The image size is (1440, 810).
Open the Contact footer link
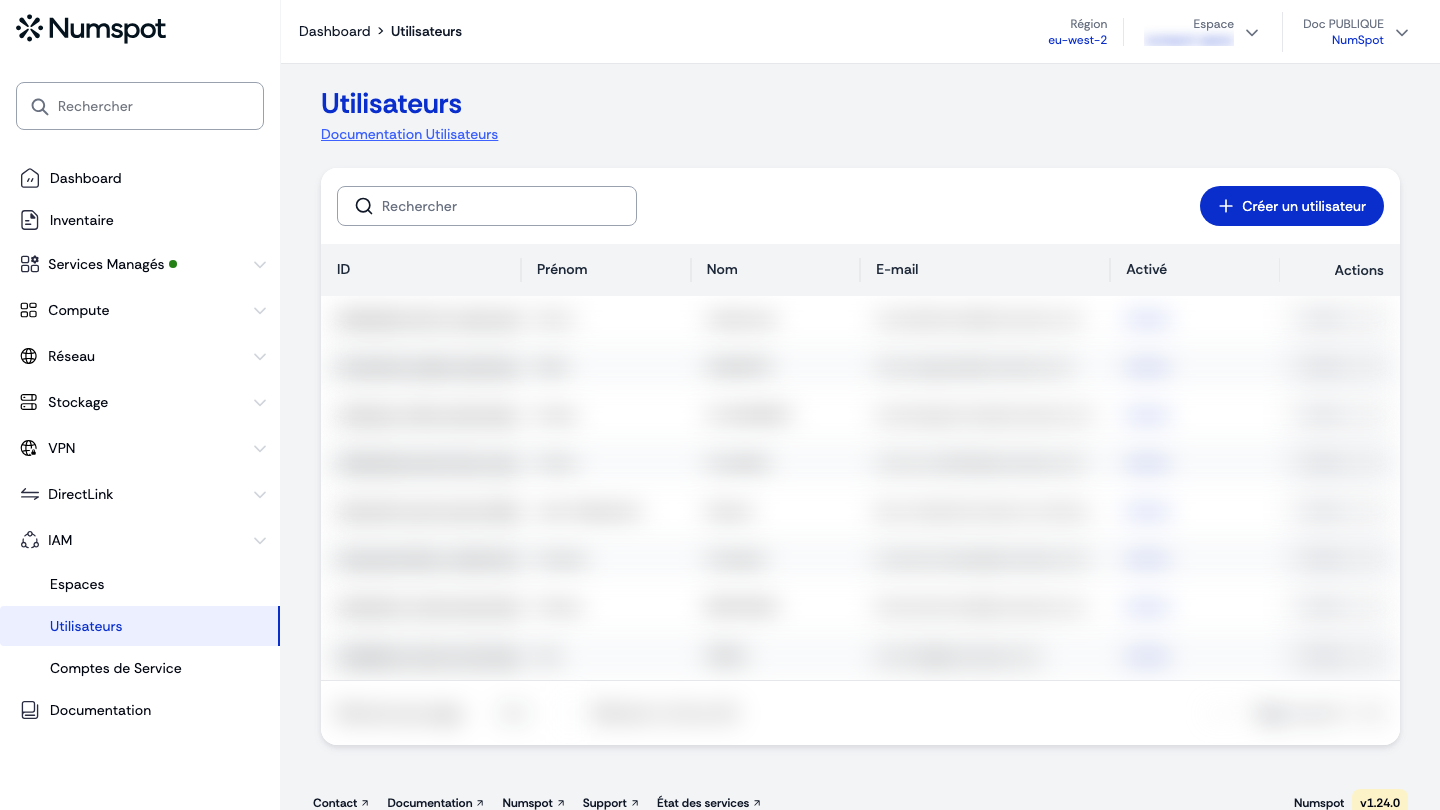(341, 803)
